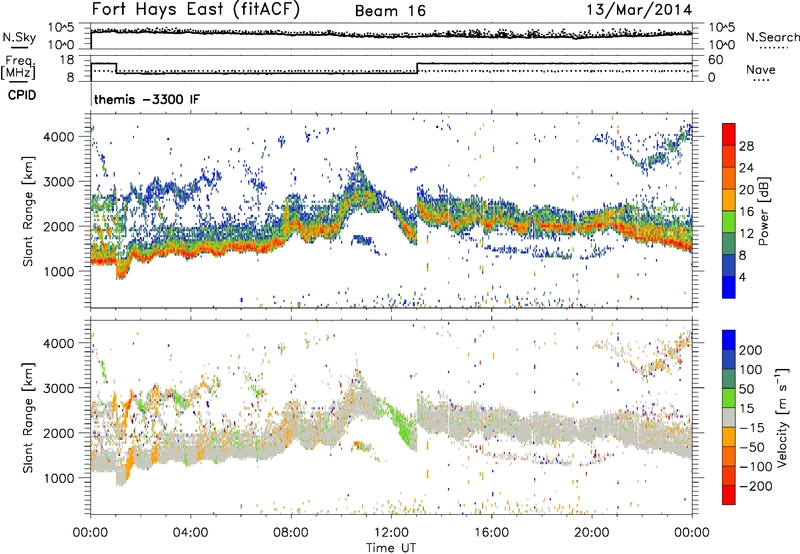Screen dimensions: 800x554
Task: Click the "200" velocity color bar tick
Action: tap(751, 350)
